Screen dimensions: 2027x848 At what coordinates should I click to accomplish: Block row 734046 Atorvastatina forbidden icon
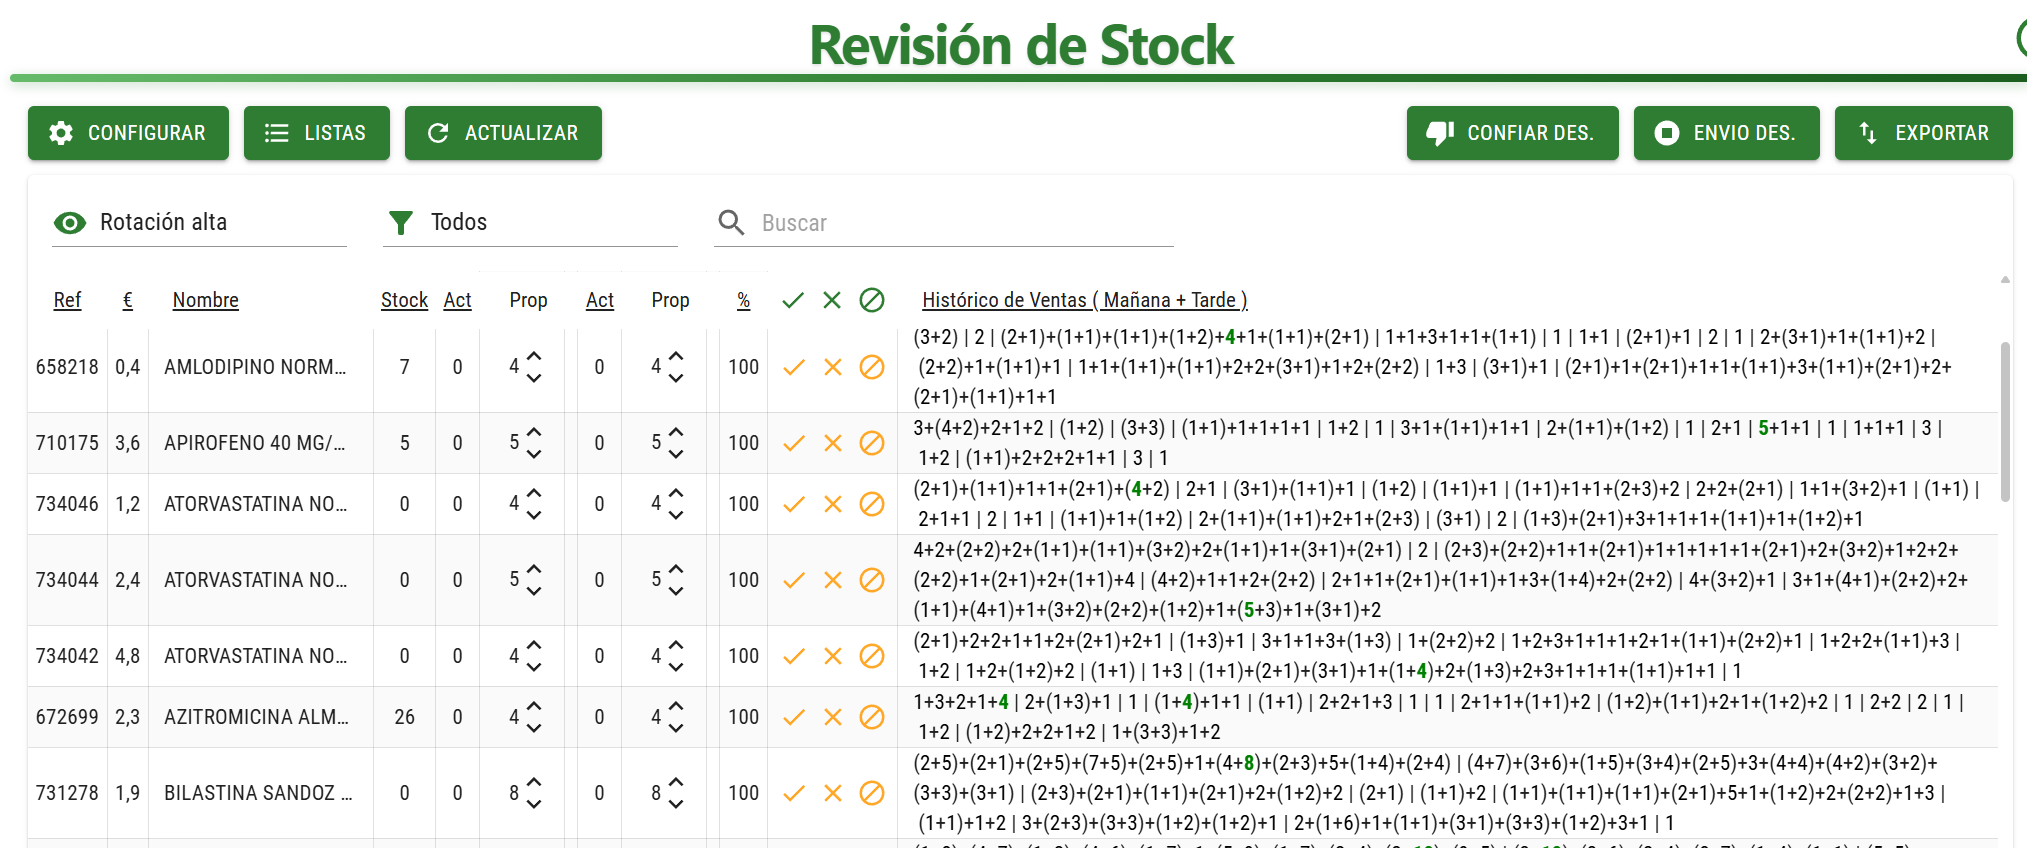pyautogui.click(x=872, y=504)
